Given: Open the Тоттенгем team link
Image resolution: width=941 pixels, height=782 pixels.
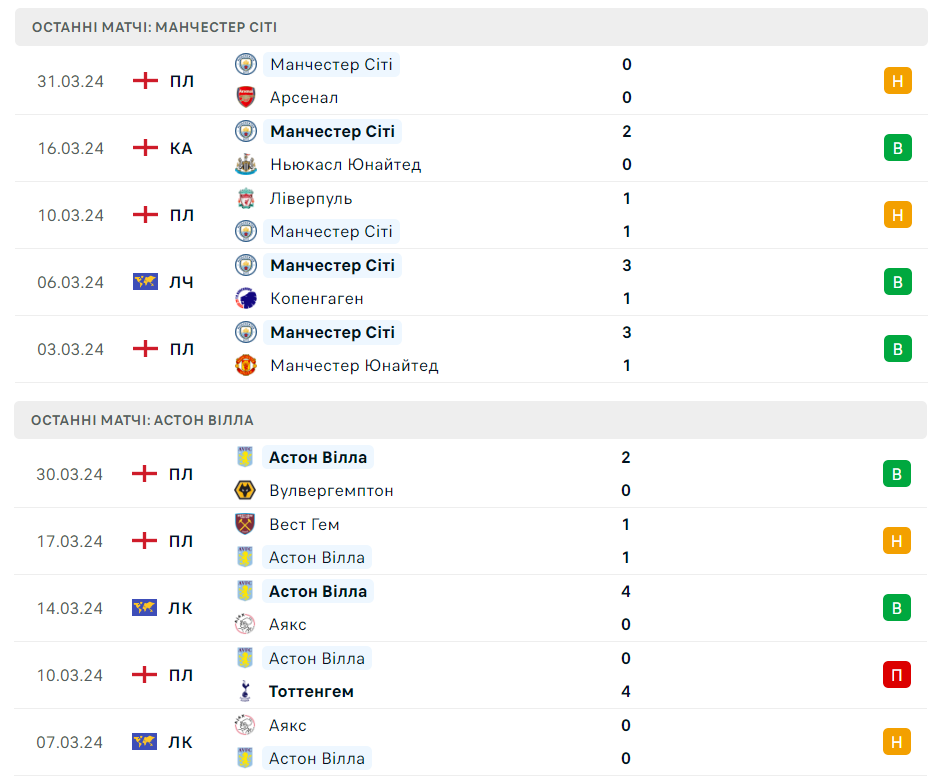Looking at the screenshot, I should 311,691.
